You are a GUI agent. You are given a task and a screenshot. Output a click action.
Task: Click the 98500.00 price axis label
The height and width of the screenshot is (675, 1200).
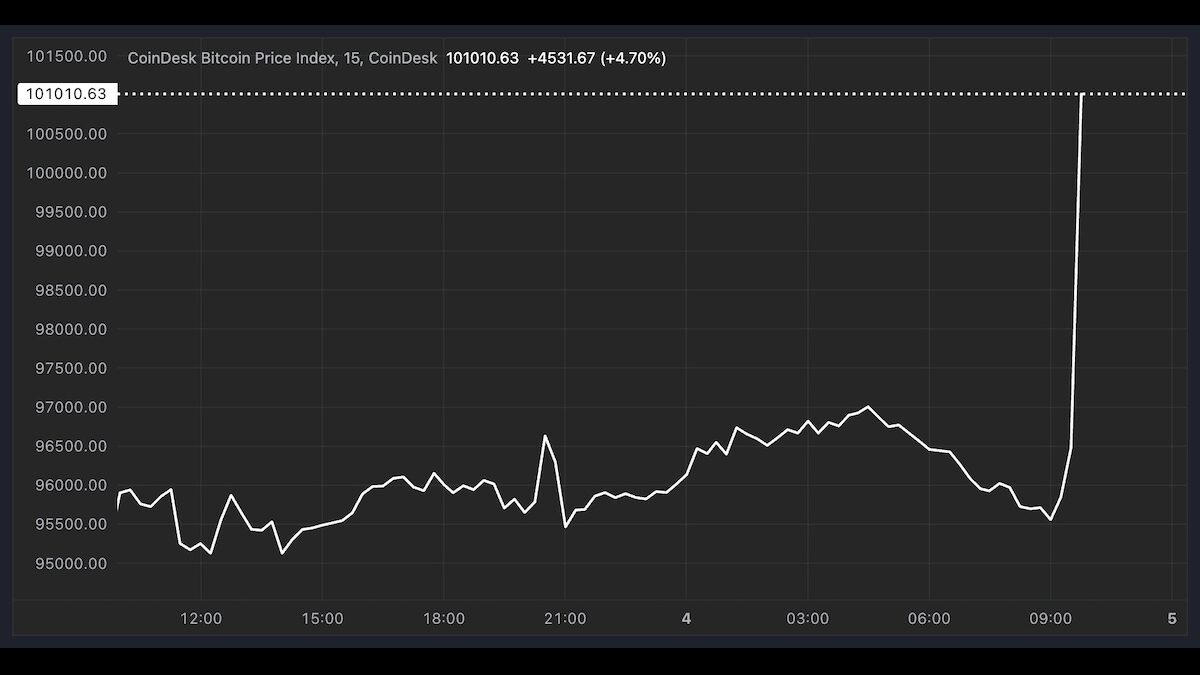tap(68, 290)
